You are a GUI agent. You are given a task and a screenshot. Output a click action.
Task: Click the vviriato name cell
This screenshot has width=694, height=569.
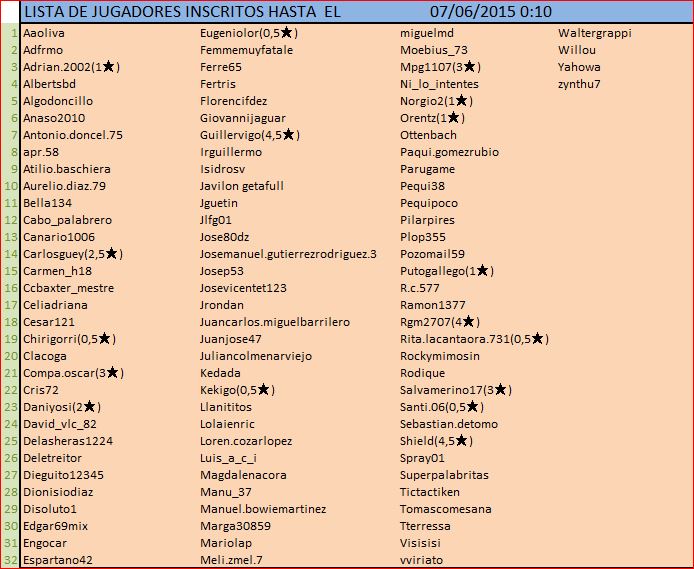tap(421, 560)
